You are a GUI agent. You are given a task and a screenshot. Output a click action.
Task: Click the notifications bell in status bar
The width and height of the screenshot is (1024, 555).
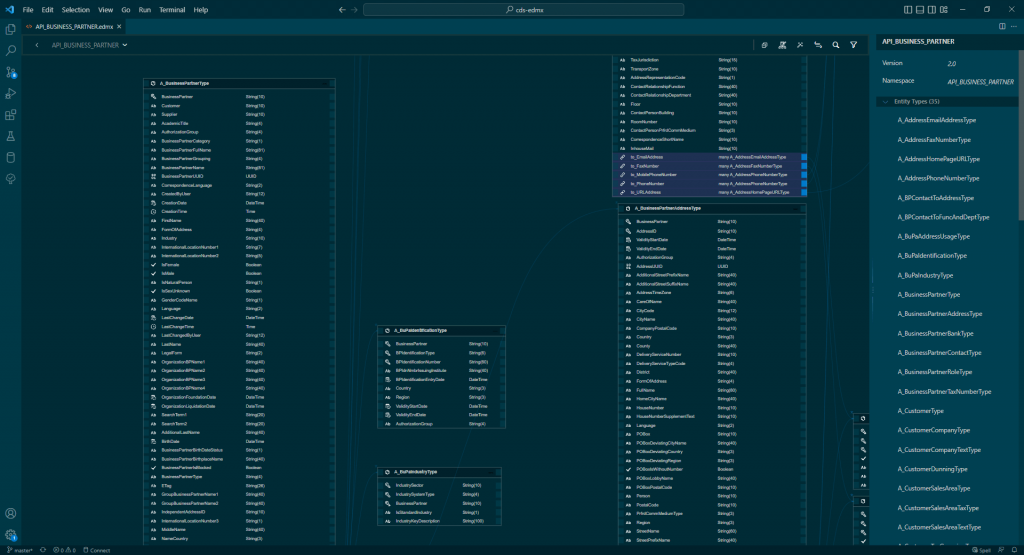[x=1014, y=550]
